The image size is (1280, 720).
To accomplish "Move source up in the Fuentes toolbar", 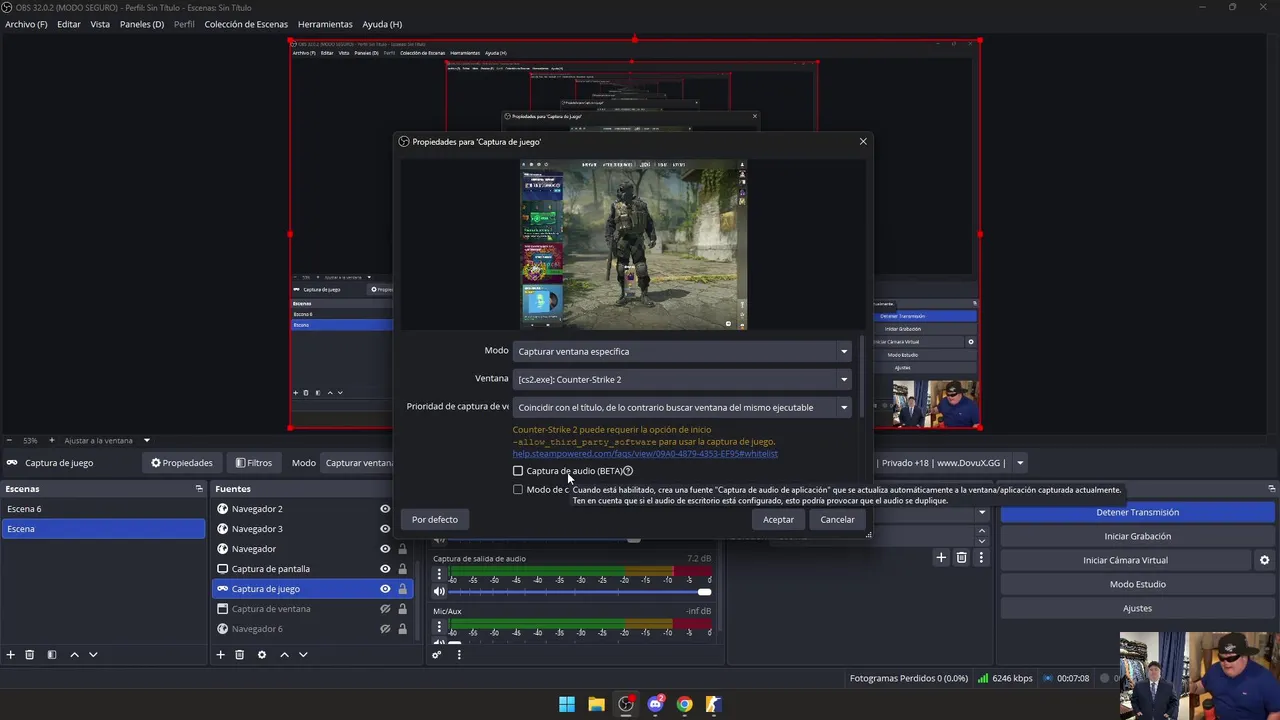I will click(284, 654).
